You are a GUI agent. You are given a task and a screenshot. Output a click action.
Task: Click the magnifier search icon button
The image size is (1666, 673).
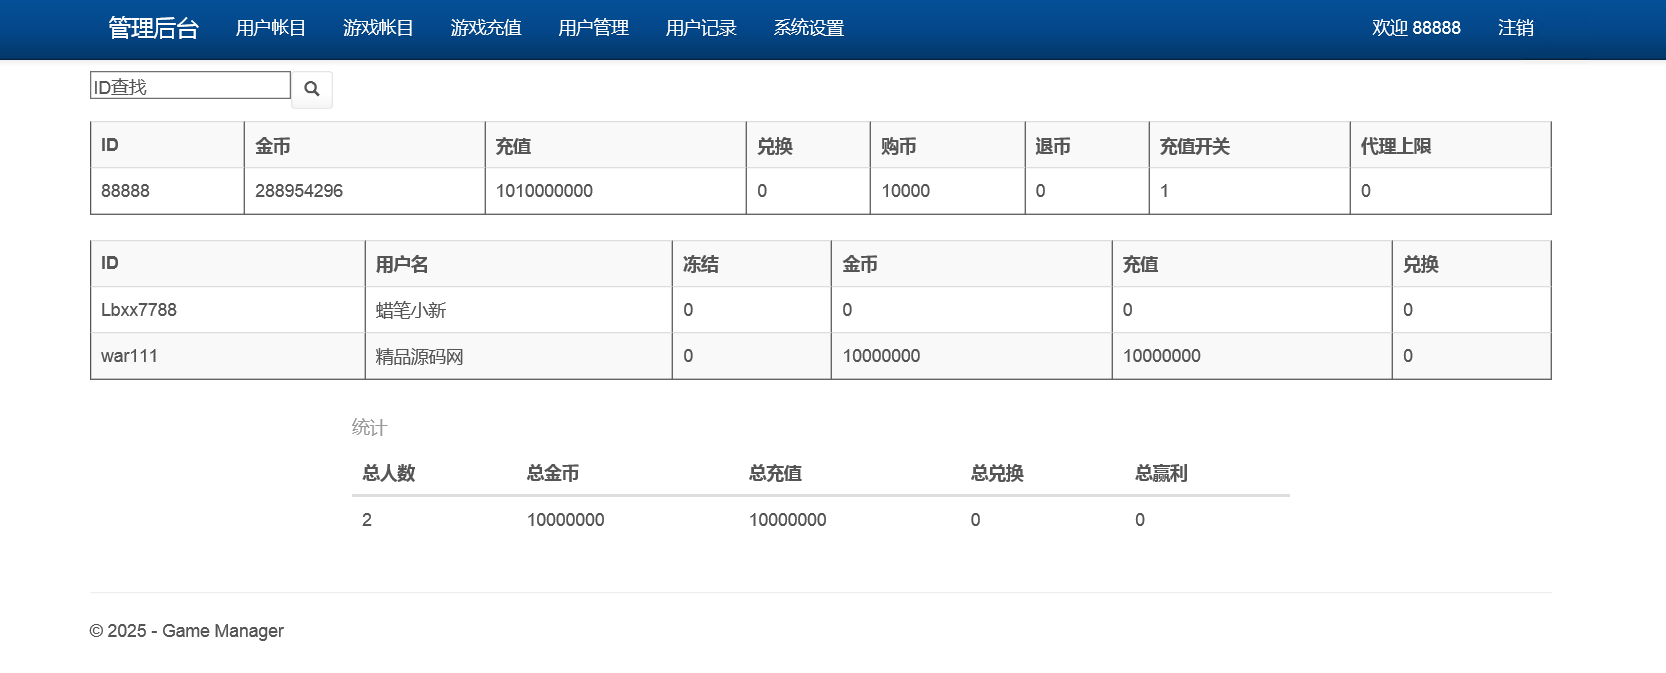312,89
